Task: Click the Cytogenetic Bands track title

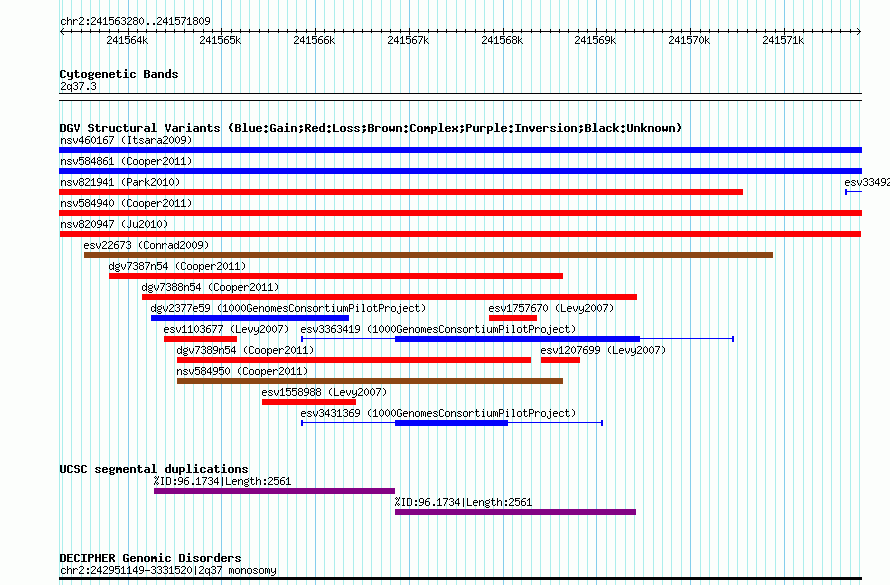Action: (119, 74)
